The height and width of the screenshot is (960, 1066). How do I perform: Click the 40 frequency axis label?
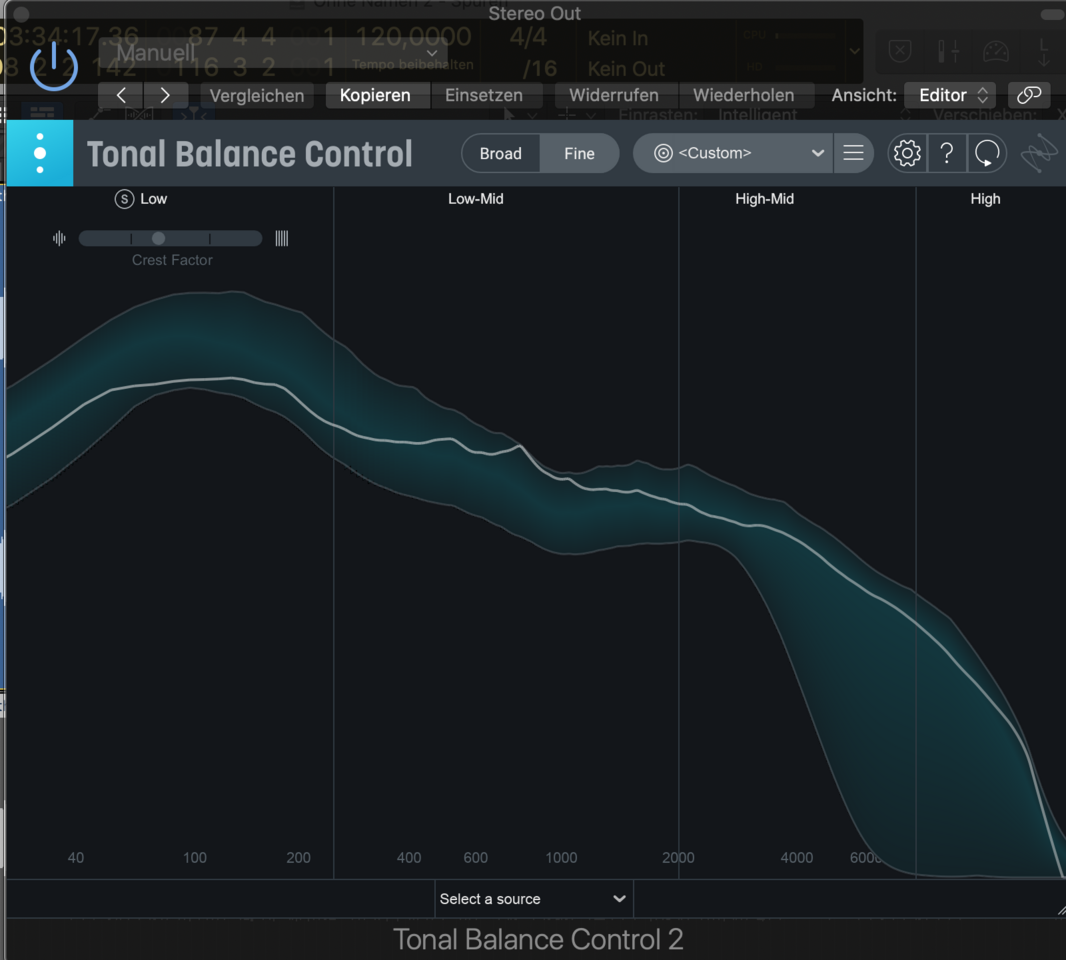click(x=76, y=858)
